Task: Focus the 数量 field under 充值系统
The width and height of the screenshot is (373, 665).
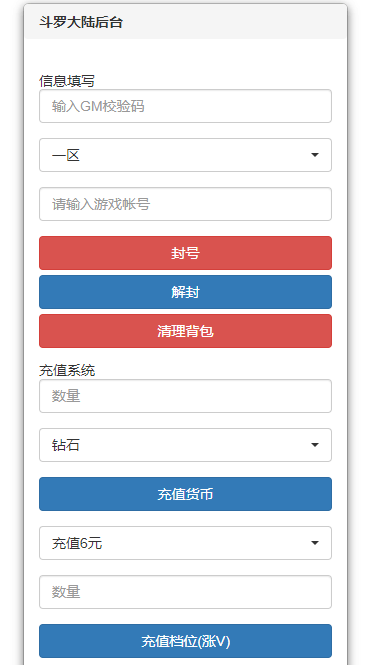Action: click(185, 396)
